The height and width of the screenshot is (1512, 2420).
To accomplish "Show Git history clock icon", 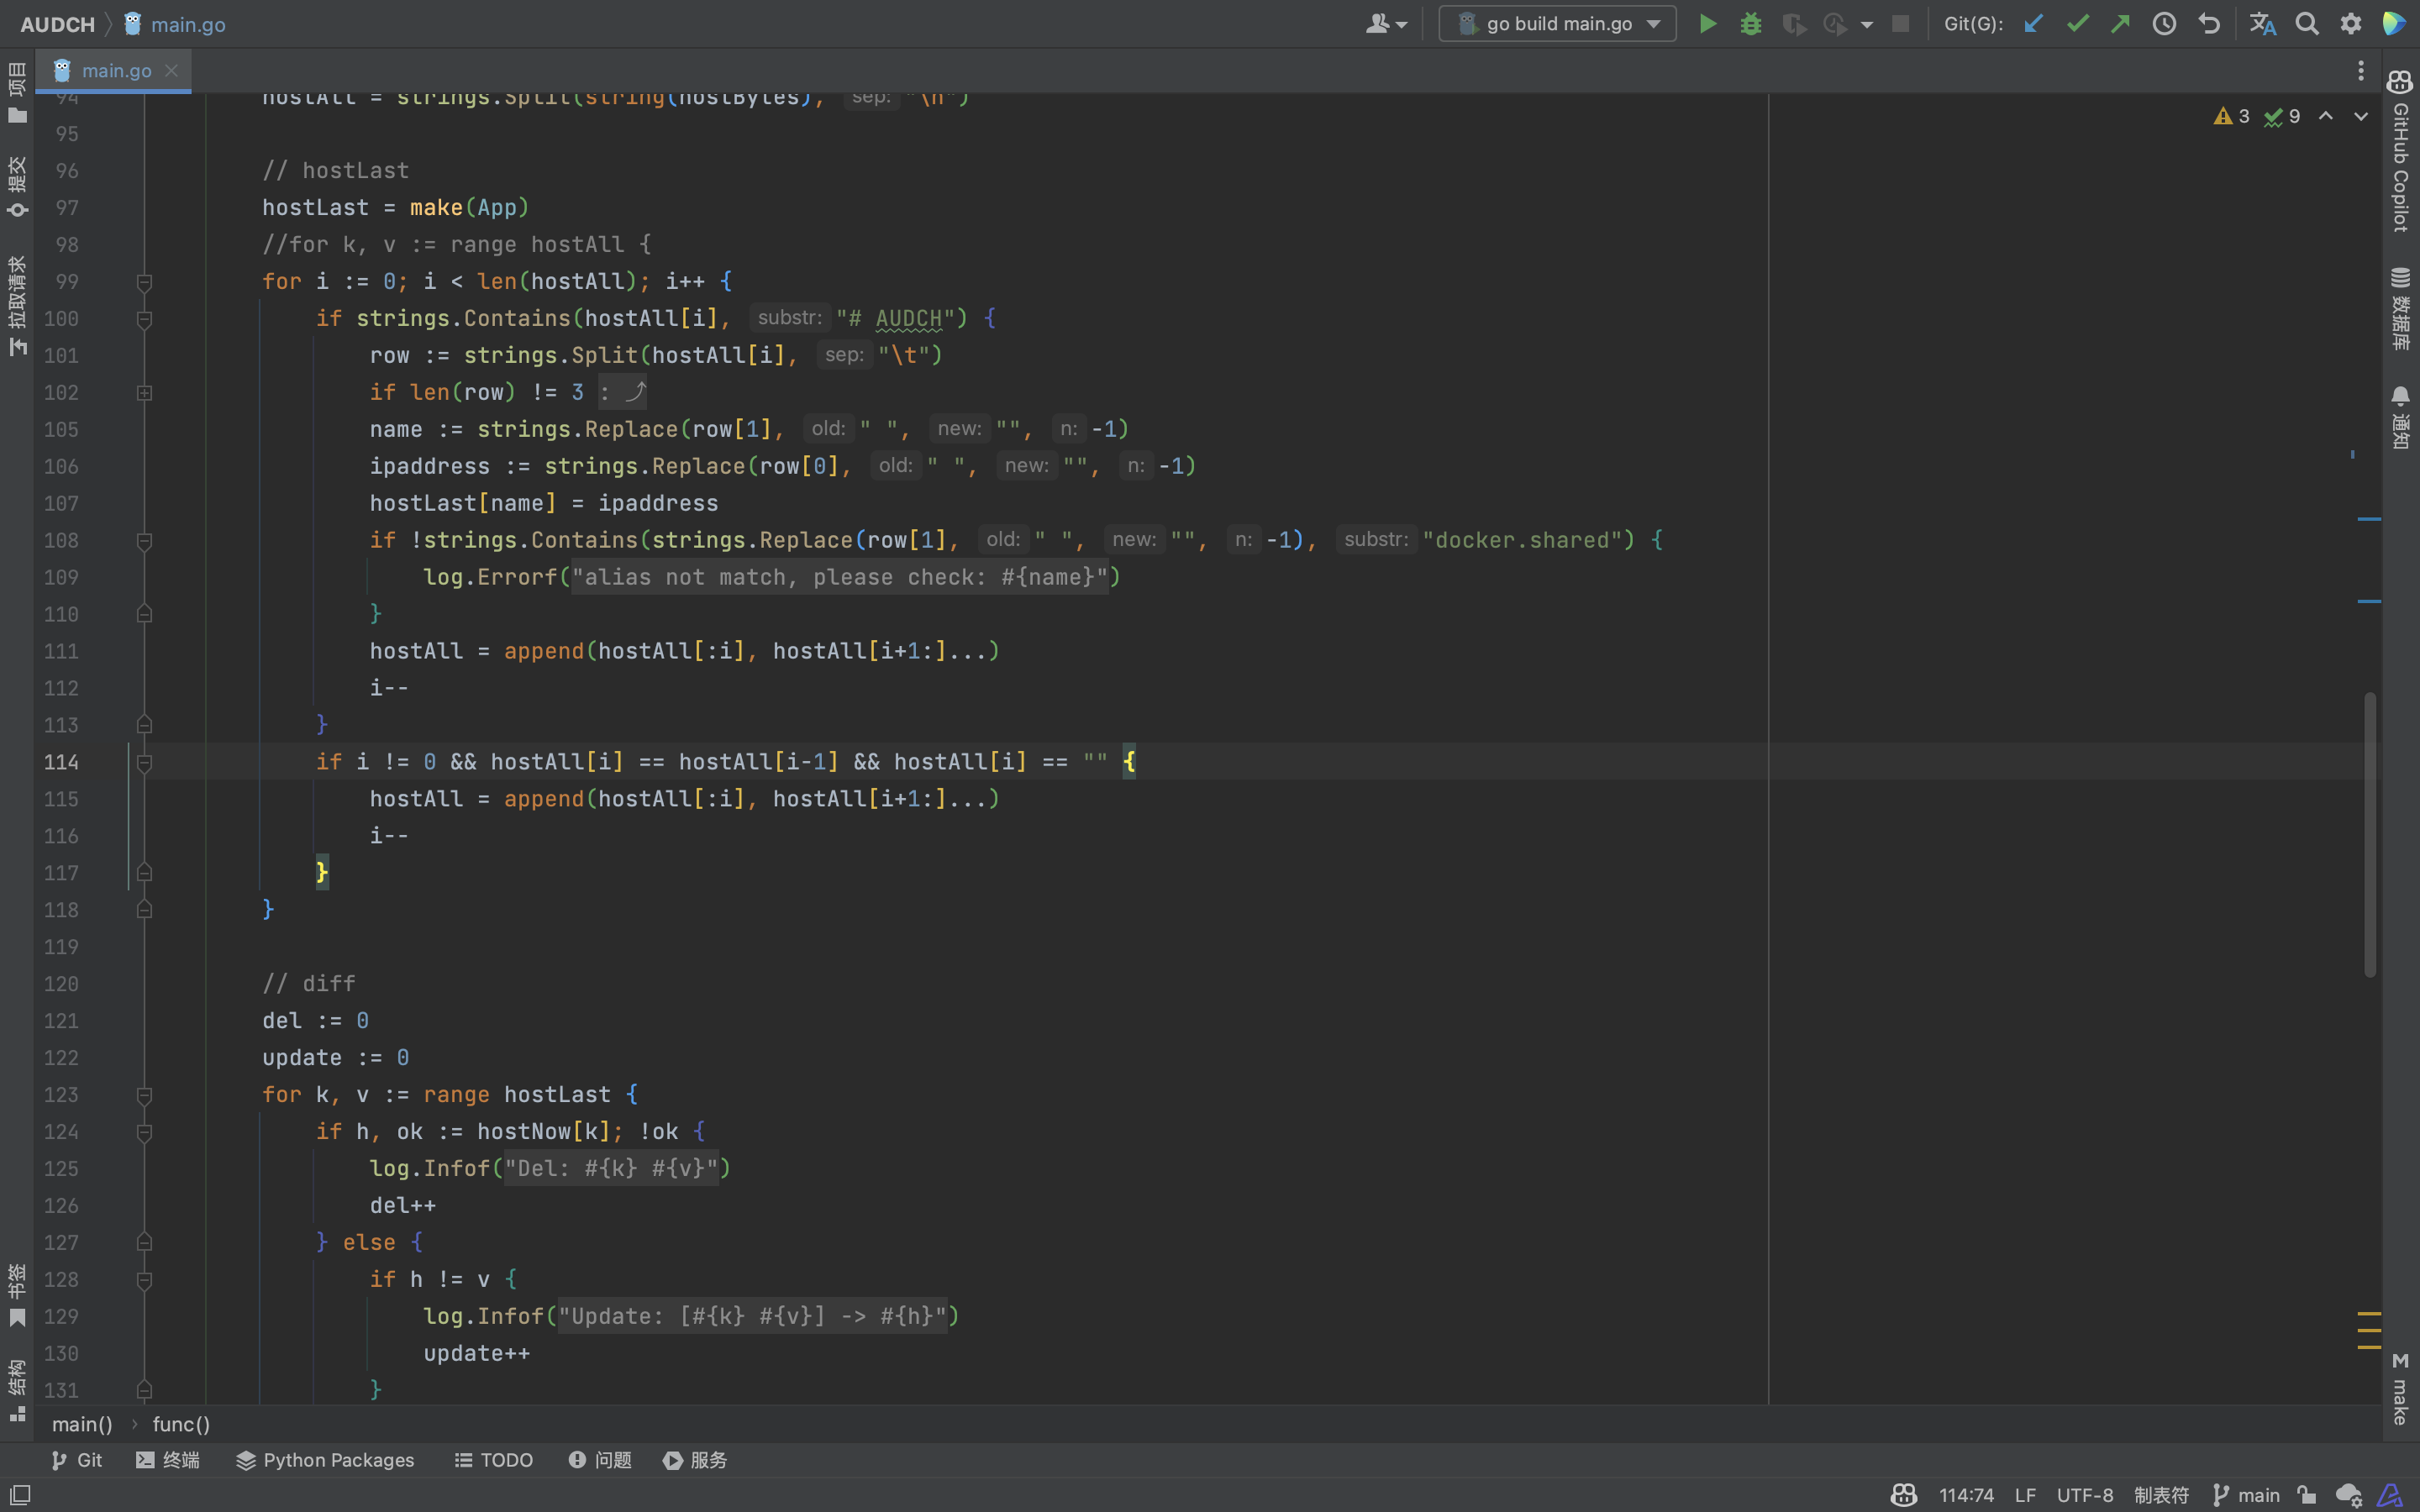I will pos(2164,24).
